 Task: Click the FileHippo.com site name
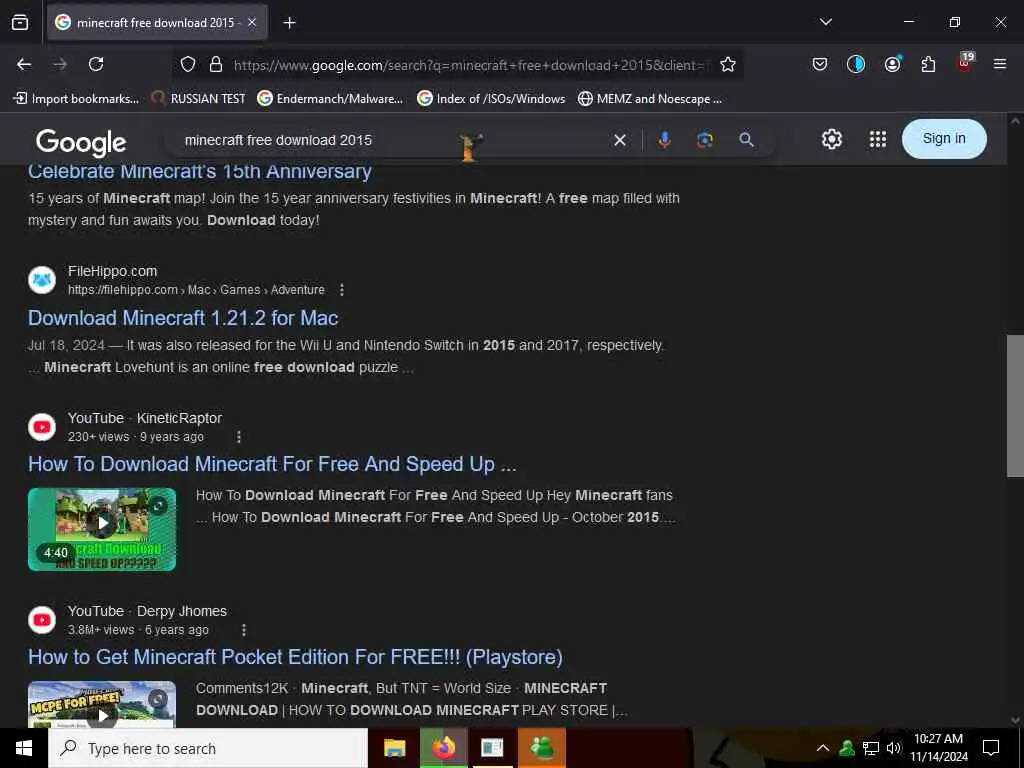coord(112,271)
